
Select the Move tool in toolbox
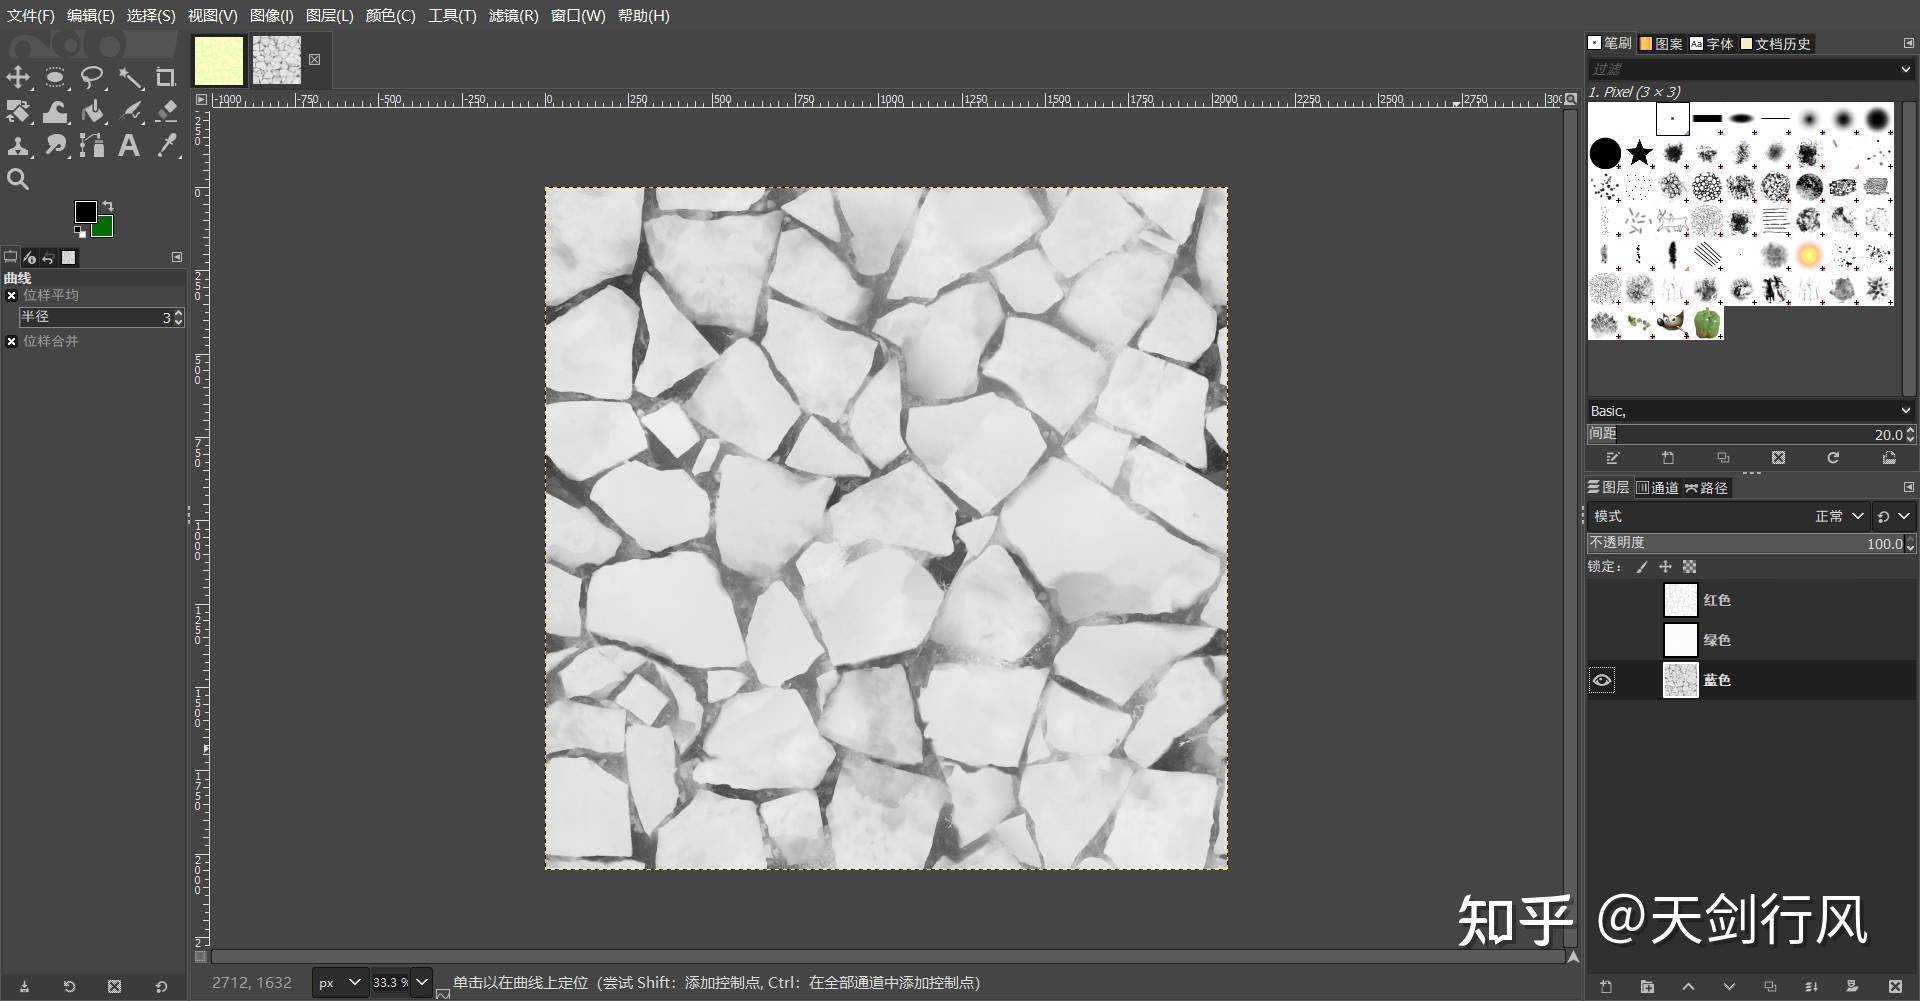click(x=18, y=78)
